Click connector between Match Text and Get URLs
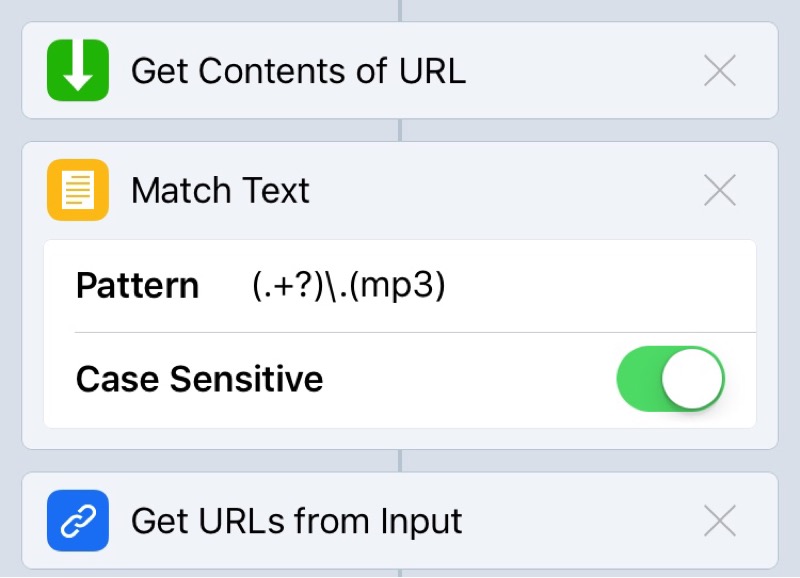Image resolution: width=800 pixels, height=578 pixels. (400, 461)
